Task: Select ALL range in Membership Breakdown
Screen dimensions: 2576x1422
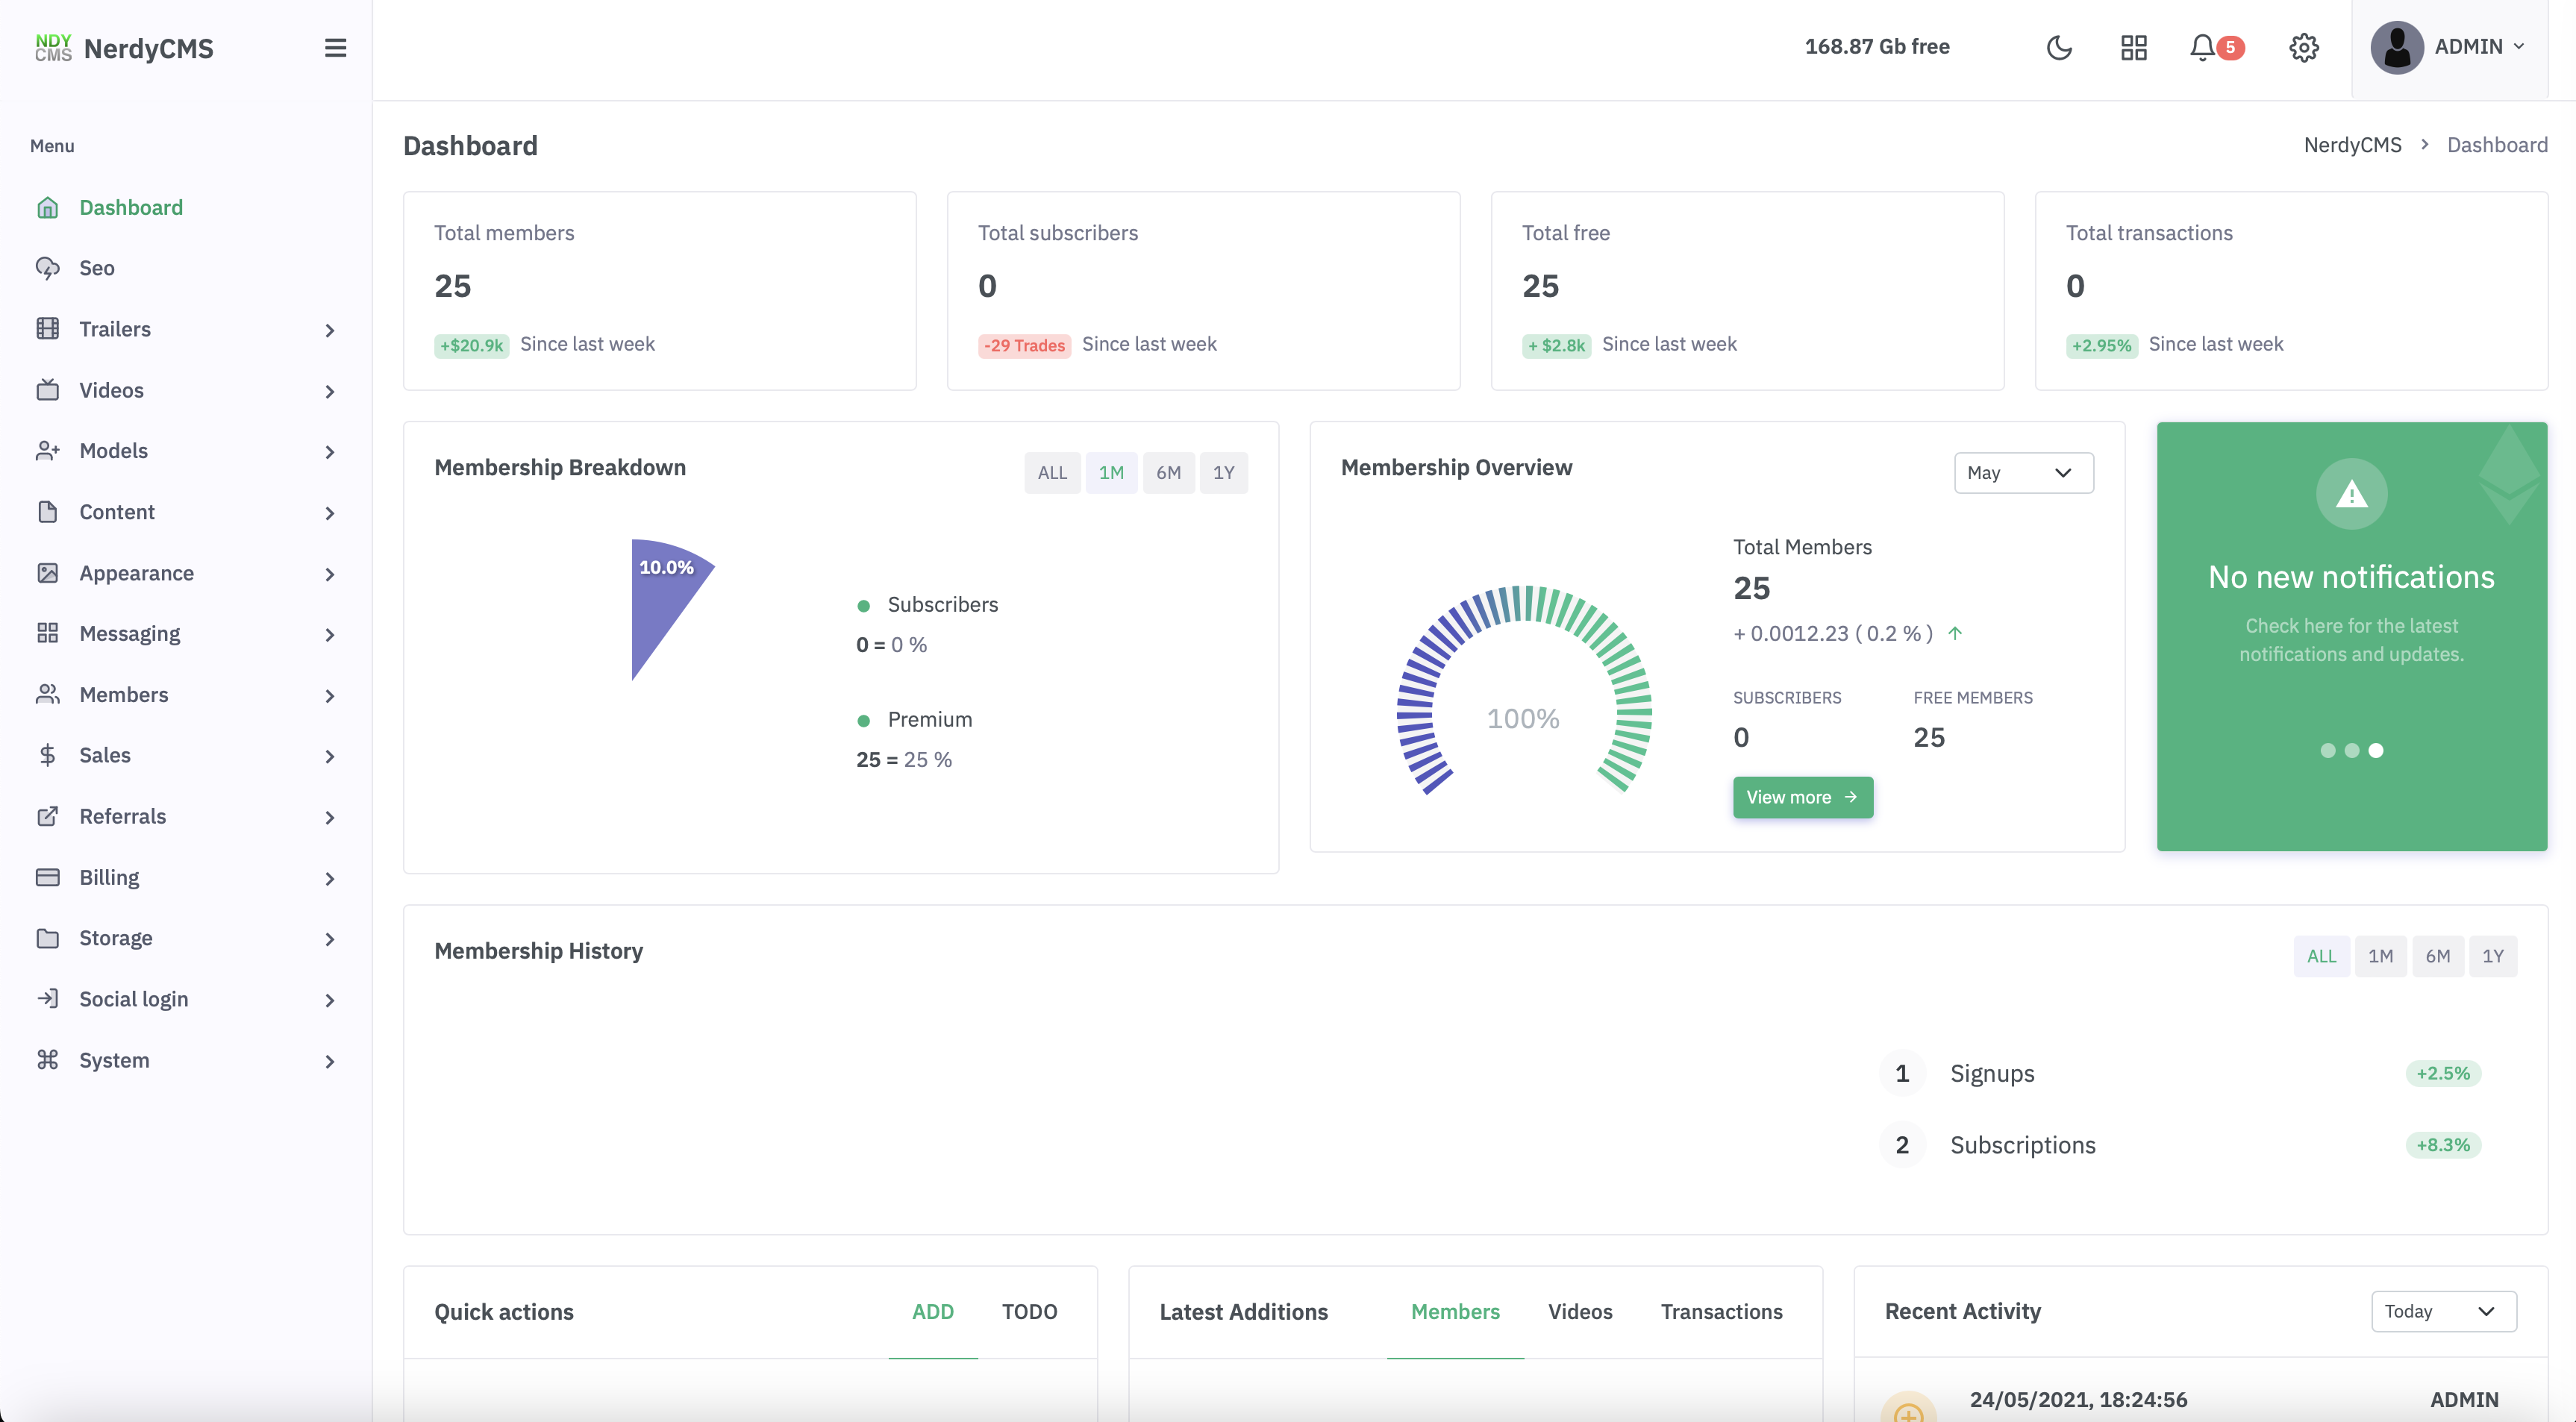Action: (1052, 473)
